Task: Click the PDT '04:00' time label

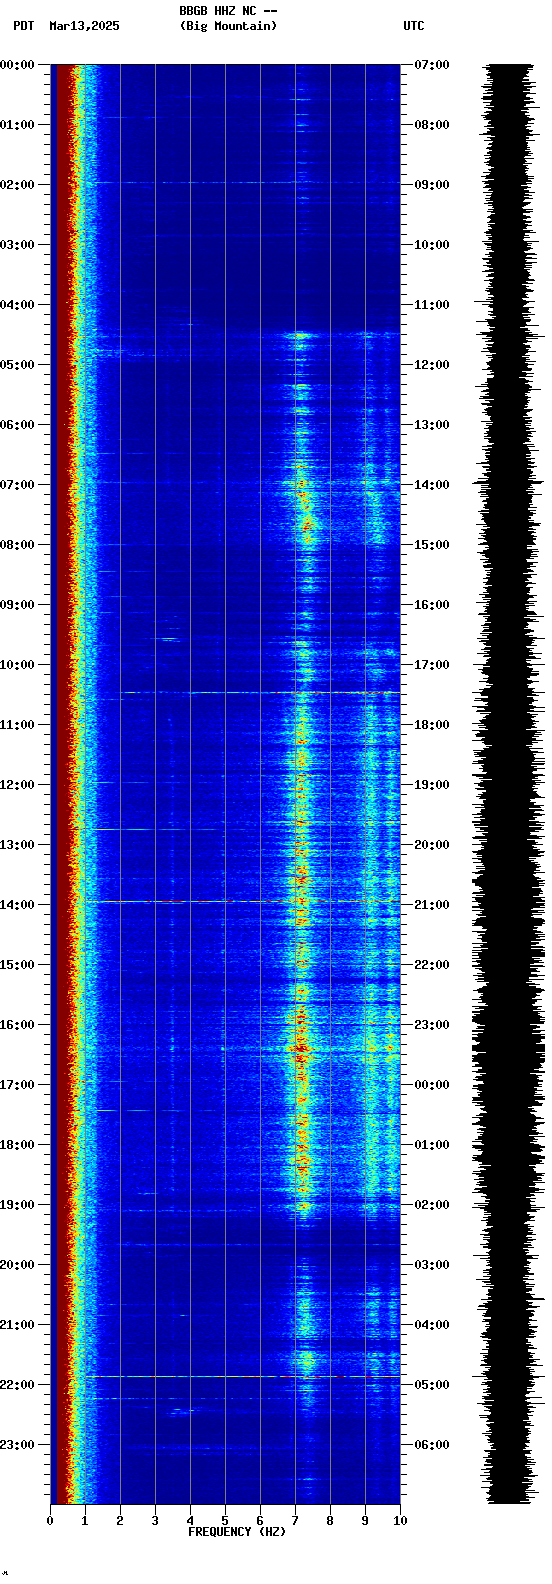Action: 17,305
